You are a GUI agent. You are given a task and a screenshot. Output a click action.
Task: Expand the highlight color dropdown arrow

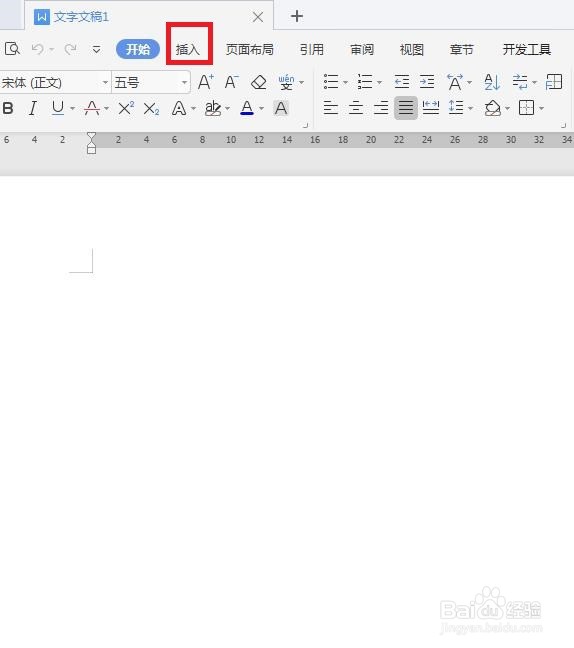click(x=227, y=109)
